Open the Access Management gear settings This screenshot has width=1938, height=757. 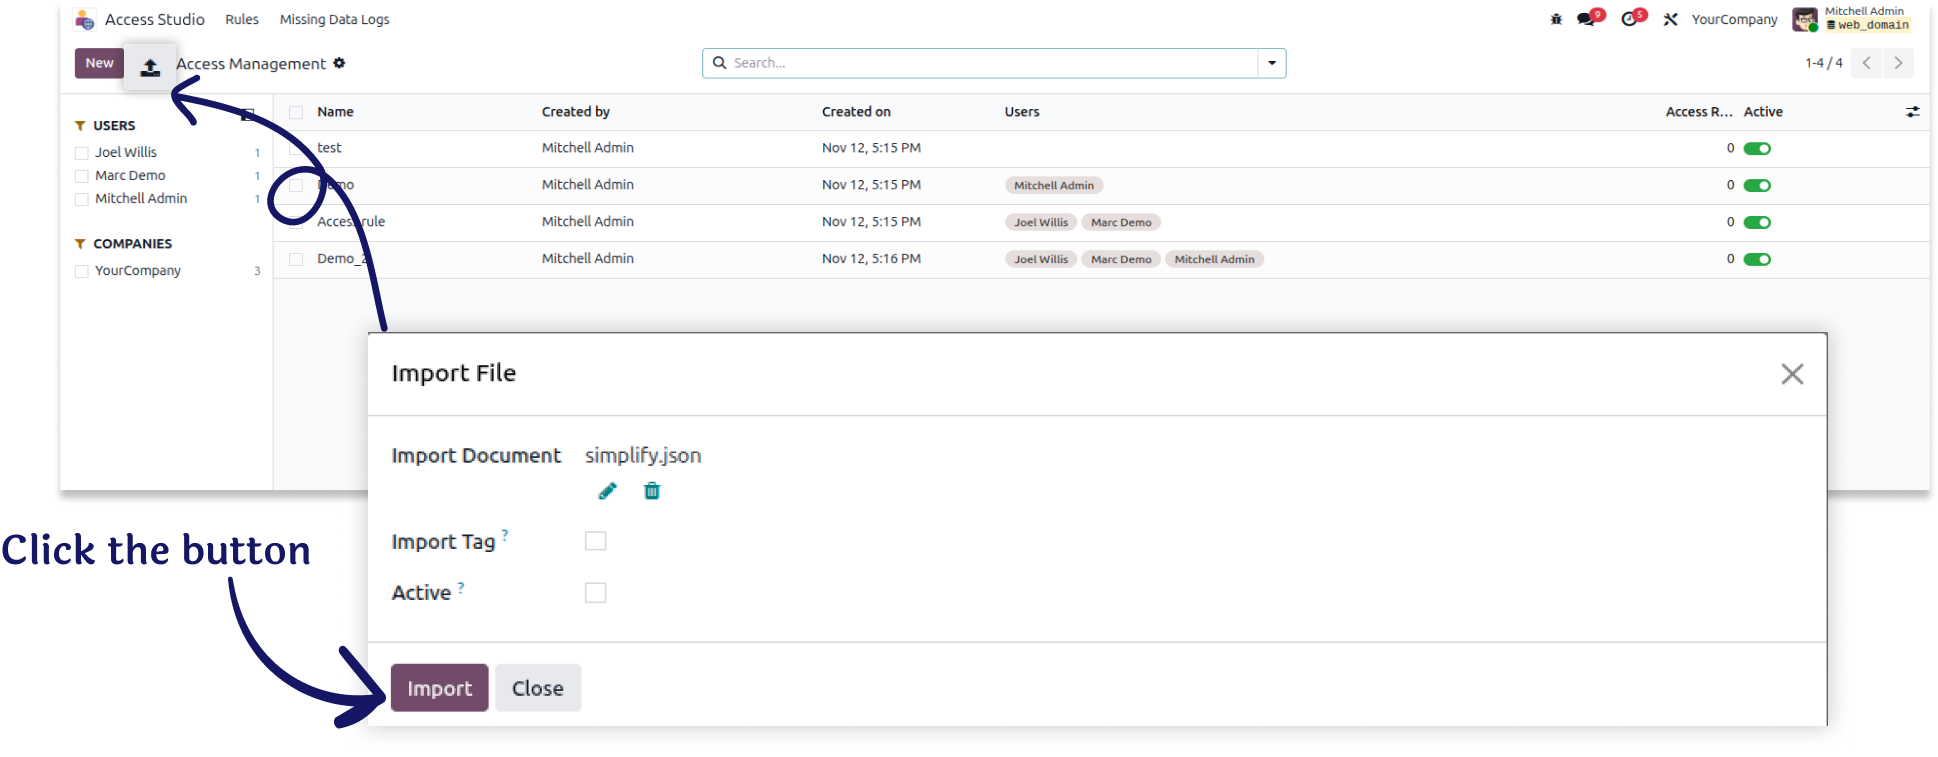click(339, 63)
